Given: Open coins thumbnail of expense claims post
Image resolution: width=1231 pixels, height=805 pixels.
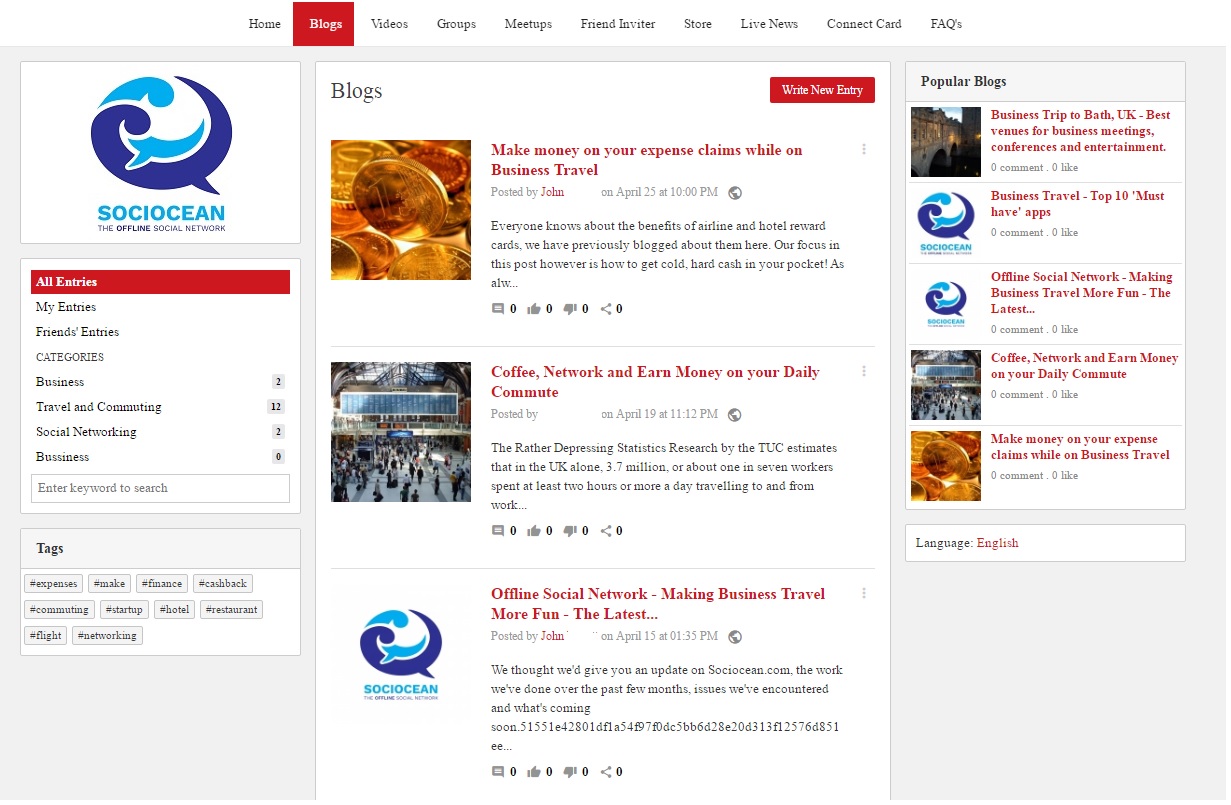Looking at the screenshot, I should tap(401, 210).
